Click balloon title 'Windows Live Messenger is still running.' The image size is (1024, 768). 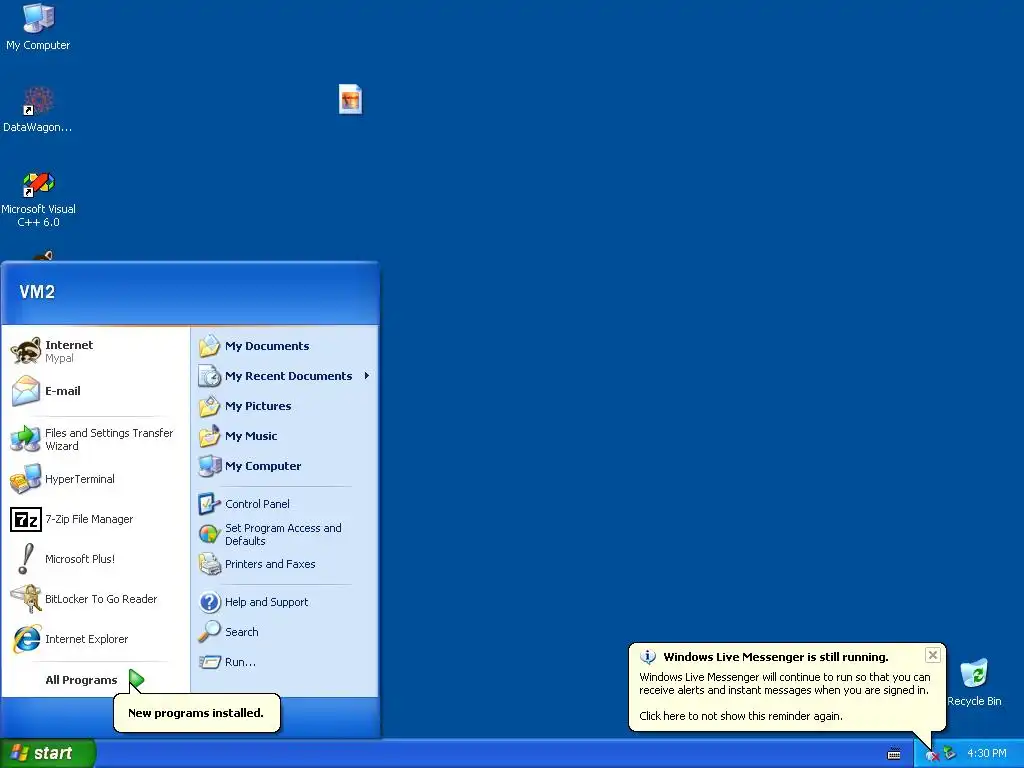[776, 657]
